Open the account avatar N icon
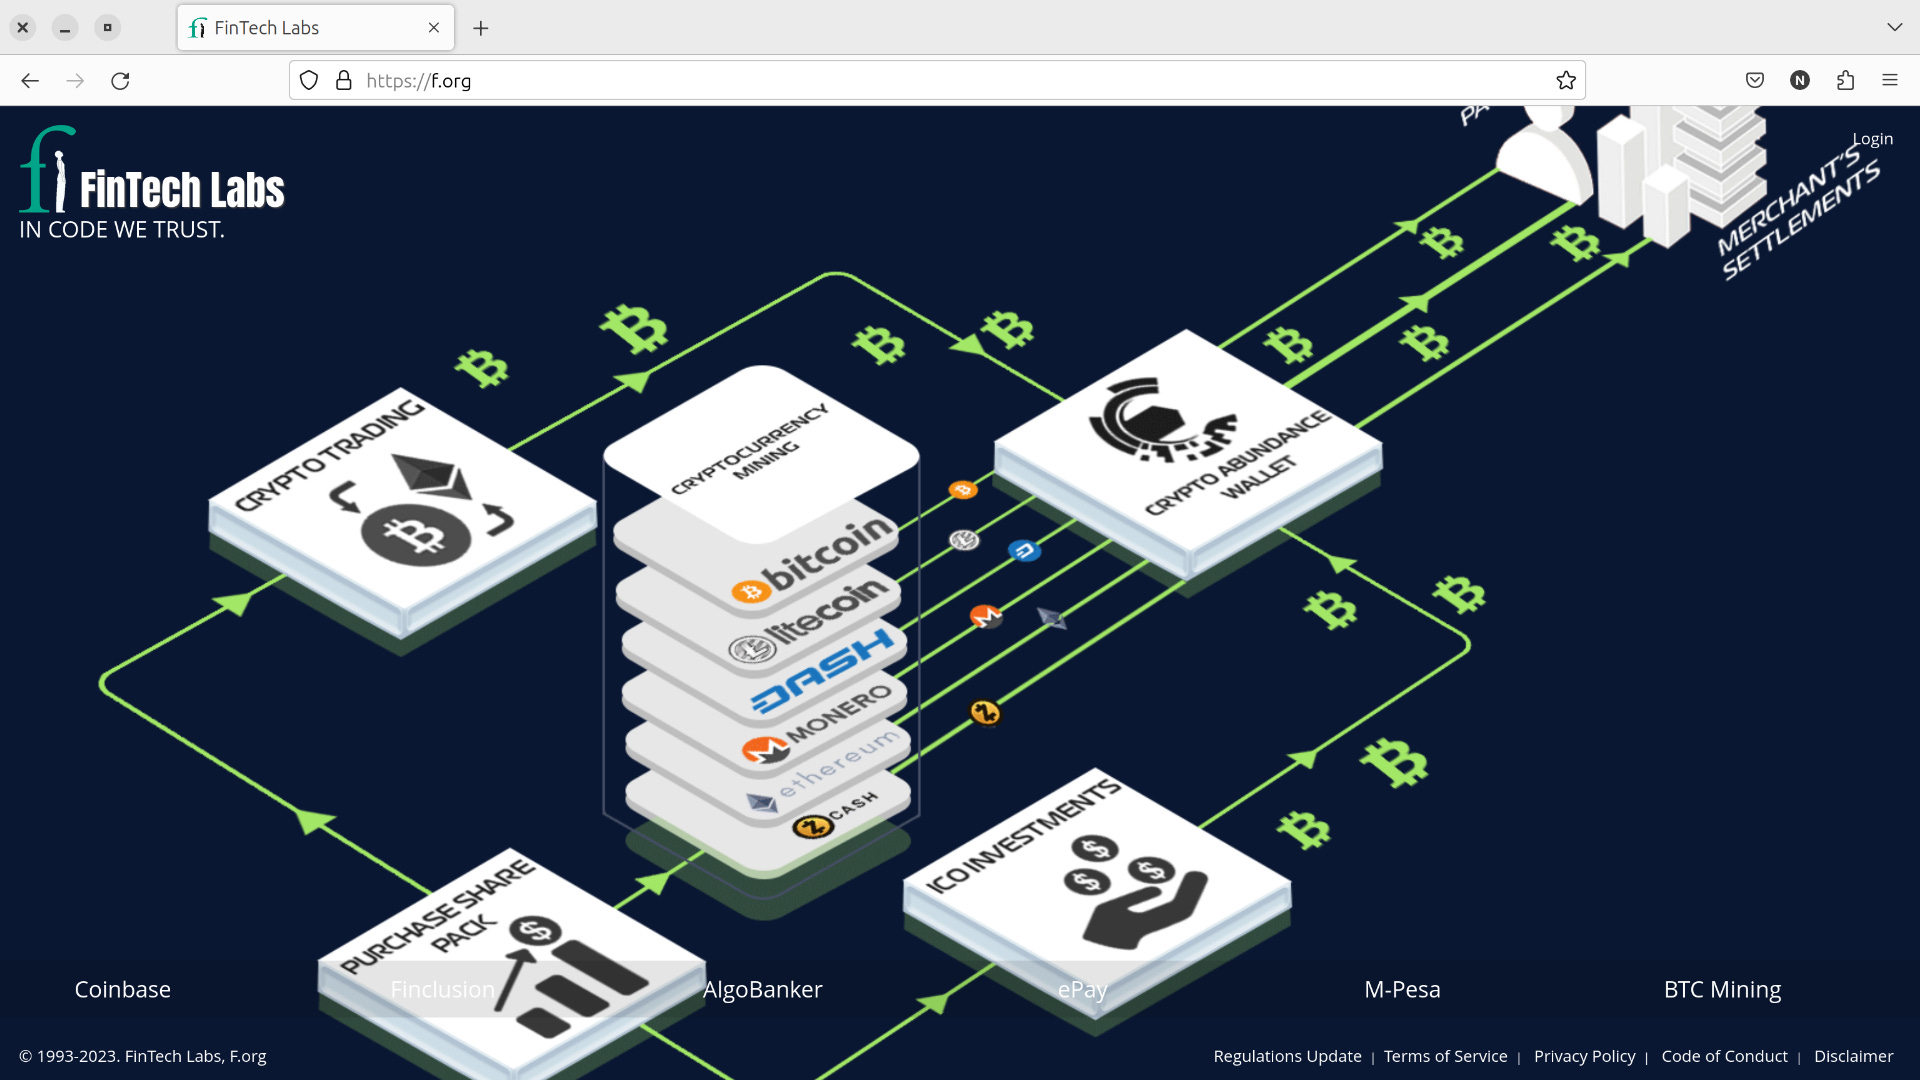This screenshot has height=1080, width=1920. pos(1800,81)
